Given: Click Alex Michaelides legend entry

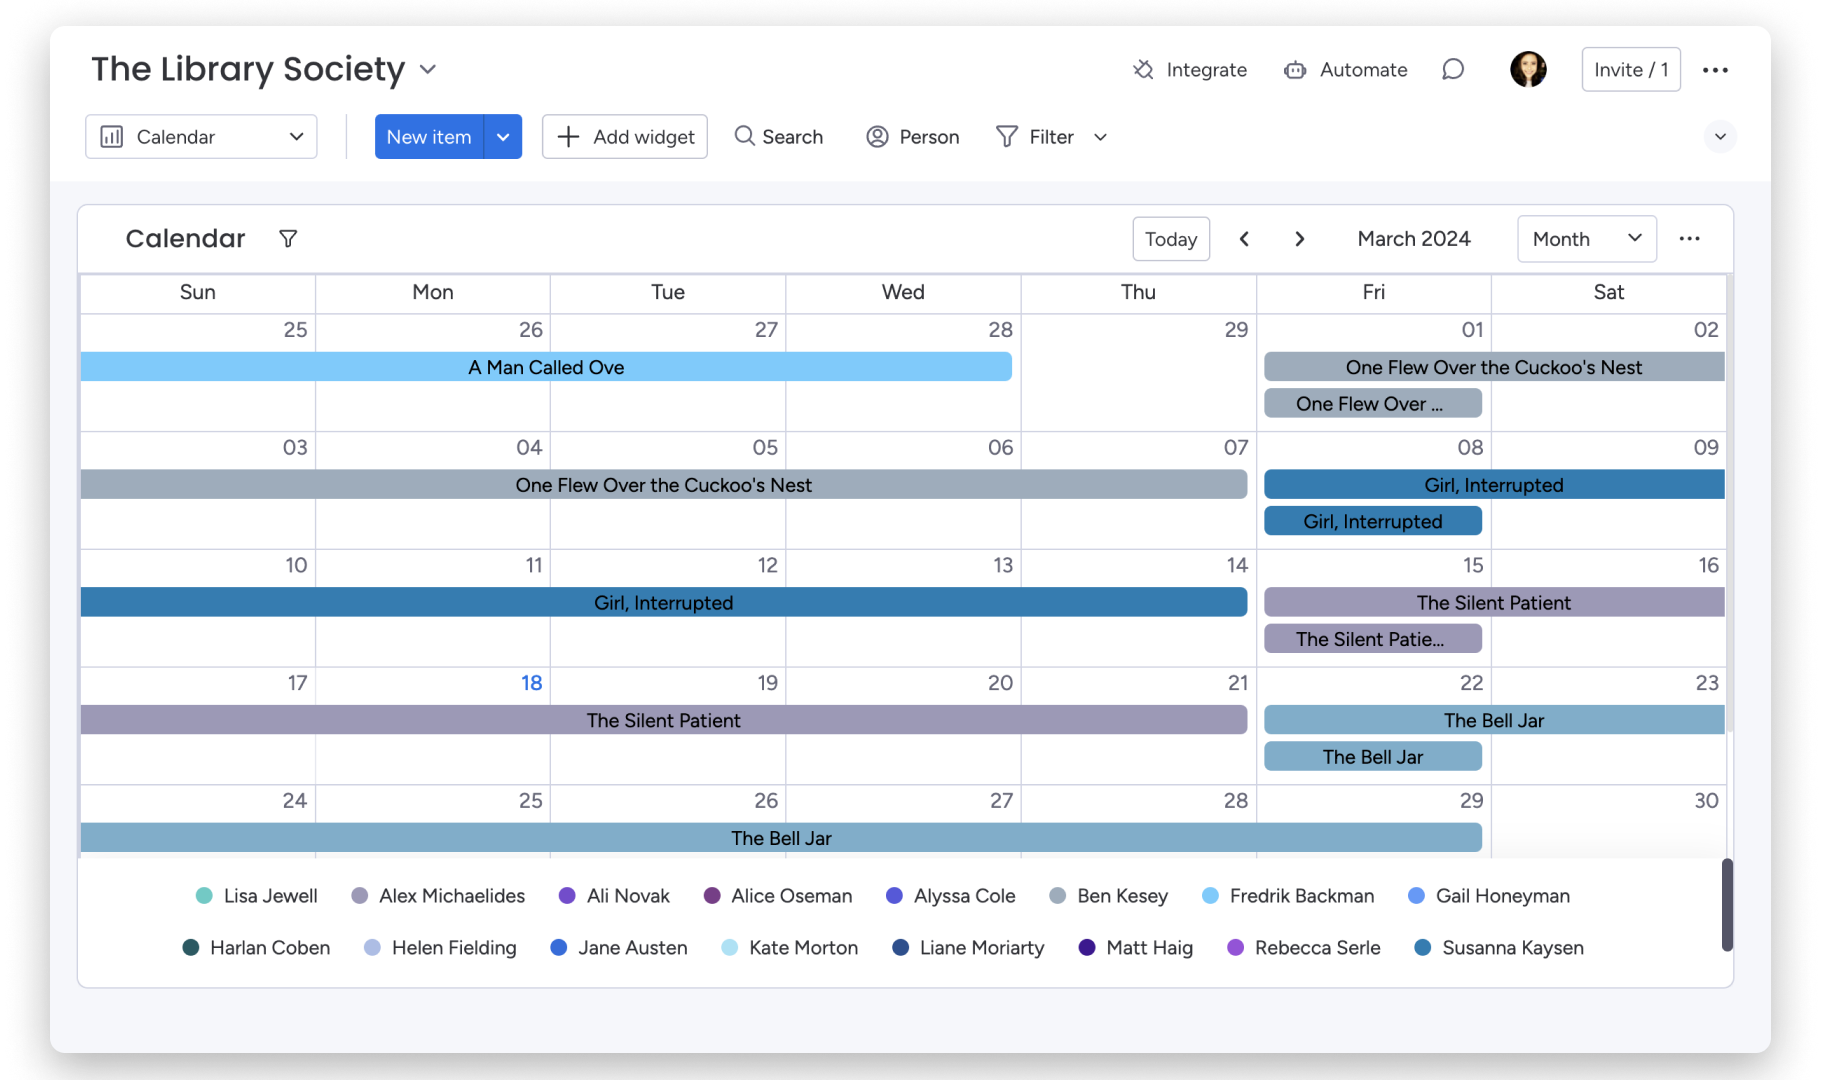Looking at the screenshot, I should [x=438, y=896].
